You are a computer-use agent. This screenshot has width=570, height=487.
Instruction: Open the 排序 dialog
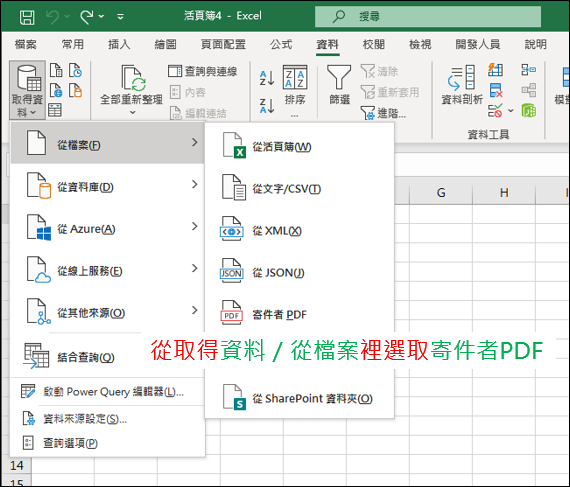[x=295, y=86]
